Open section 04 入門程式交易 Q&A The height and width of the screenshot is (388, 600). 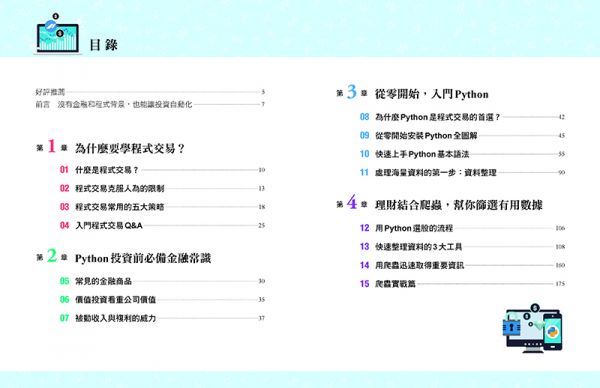click(162, 225)
